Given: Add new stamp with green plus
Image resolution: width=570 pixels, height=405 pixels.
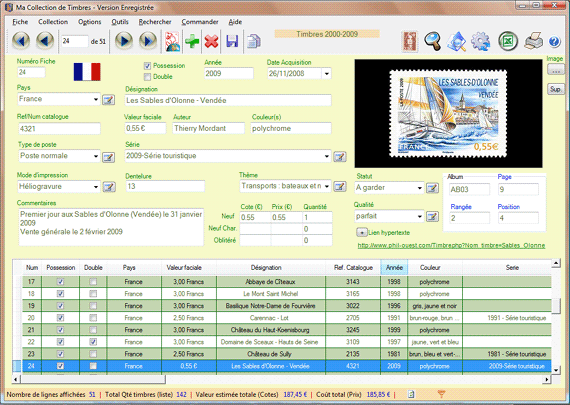Looking at the screenshot, I should pos(192,41).
